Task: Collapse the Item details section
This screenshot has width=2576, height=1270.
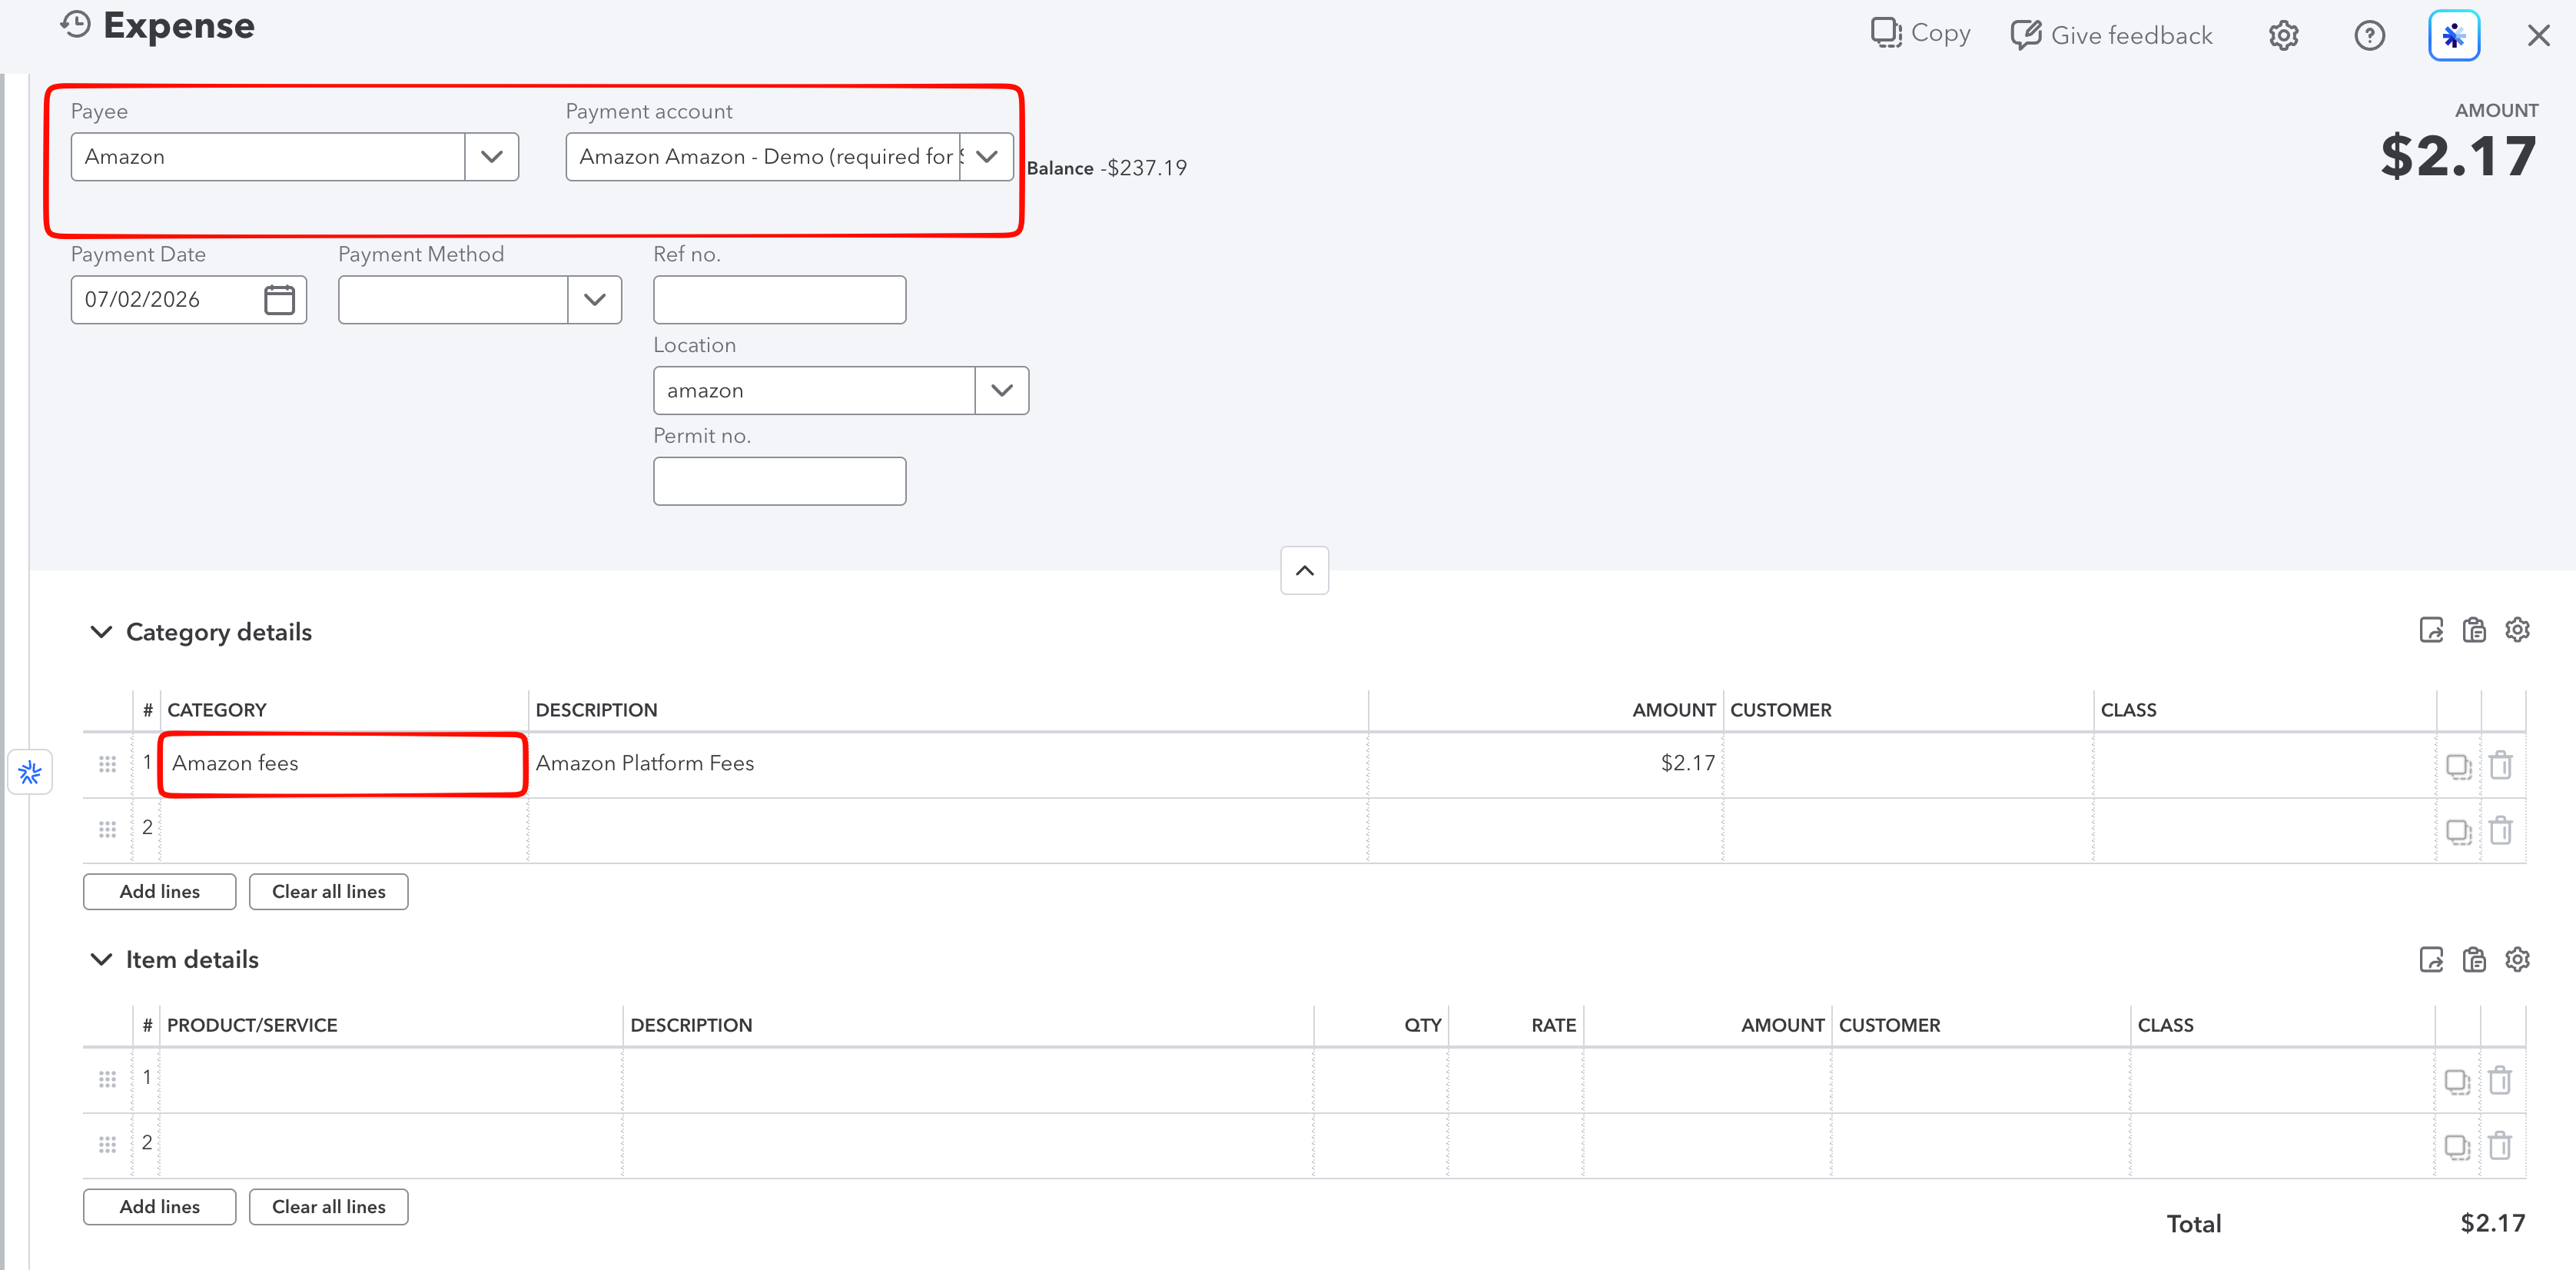Action: [101, 960]
